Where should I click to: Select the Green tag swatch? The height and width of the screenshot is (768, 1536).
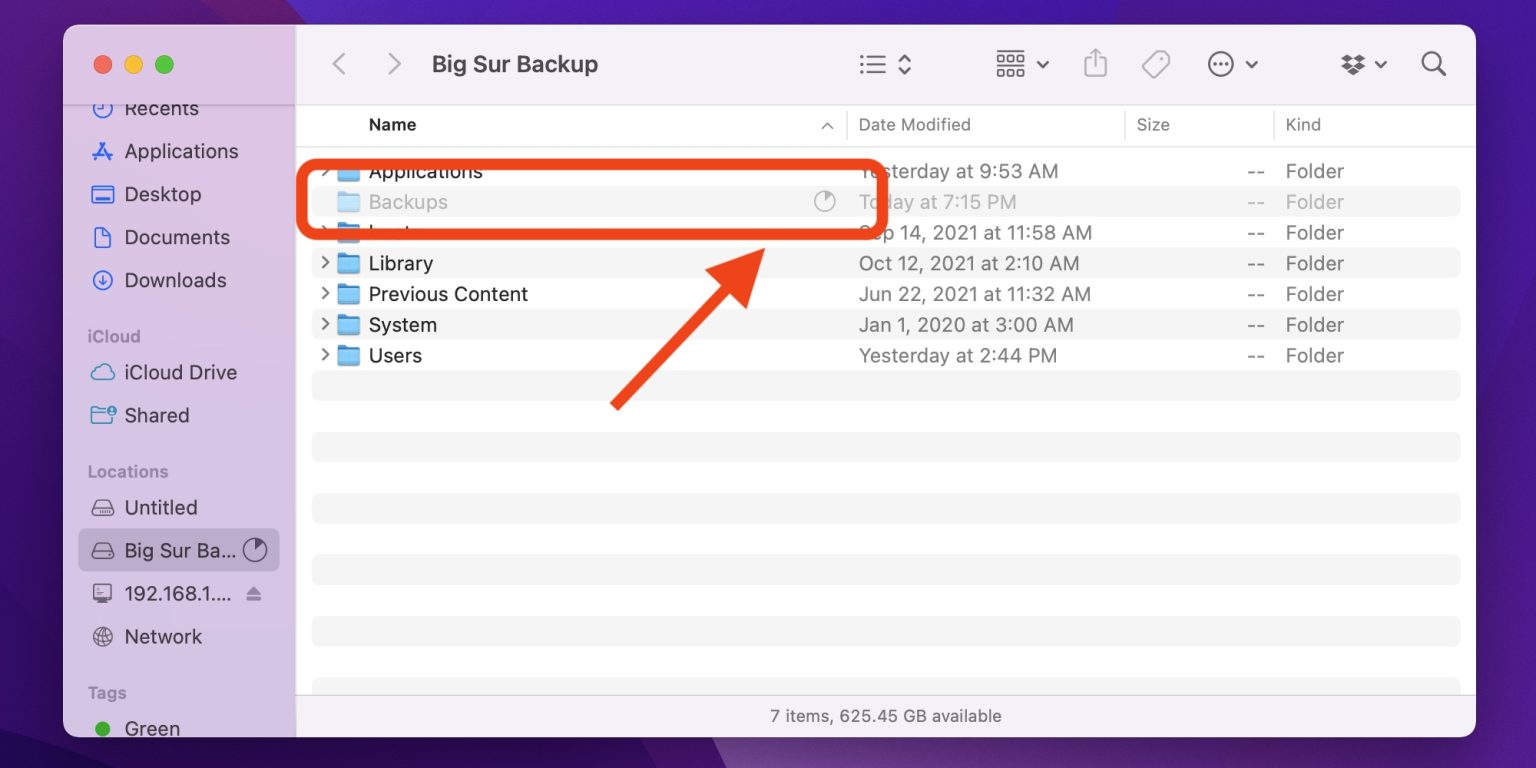coord(104,728)
